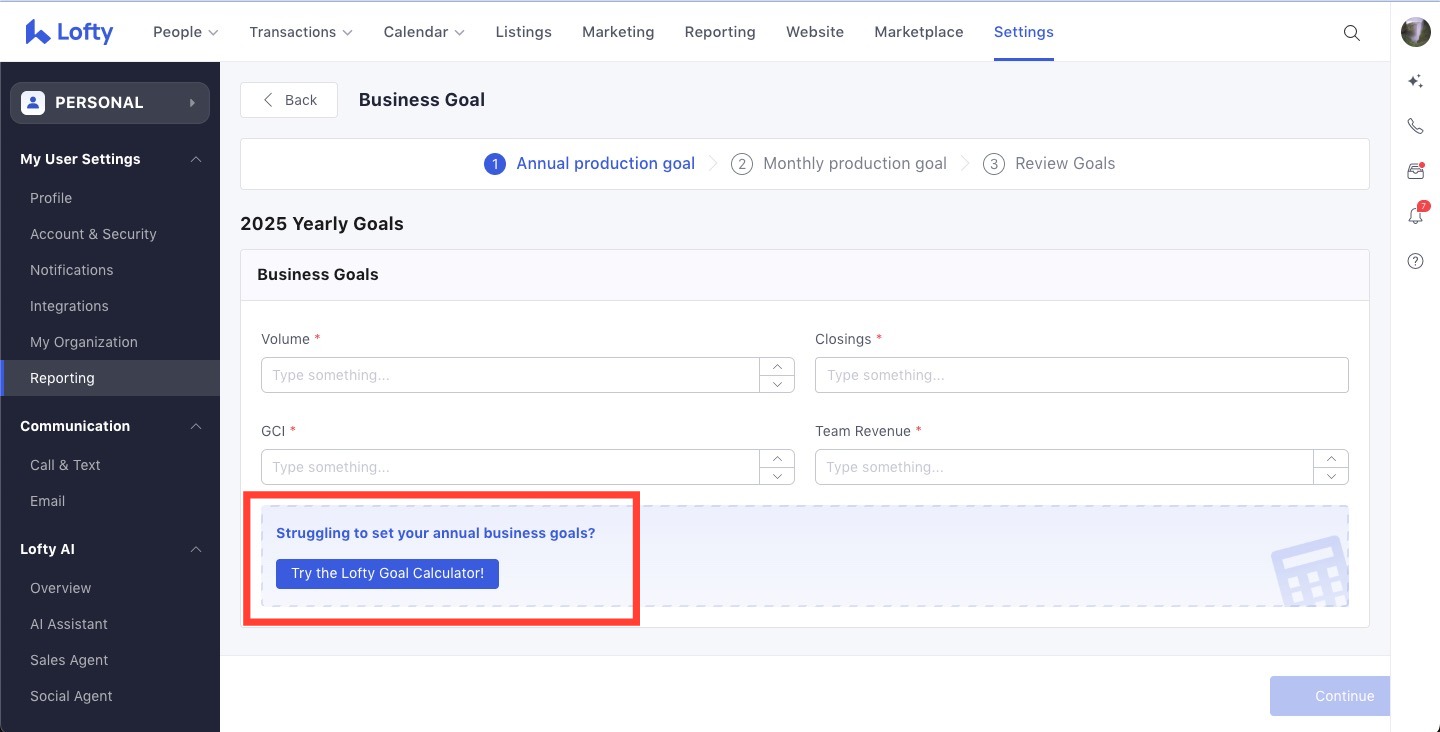This screenshot has height=732, width=1440.
Task: Click the Lofty logo in header
Action: 69,32
